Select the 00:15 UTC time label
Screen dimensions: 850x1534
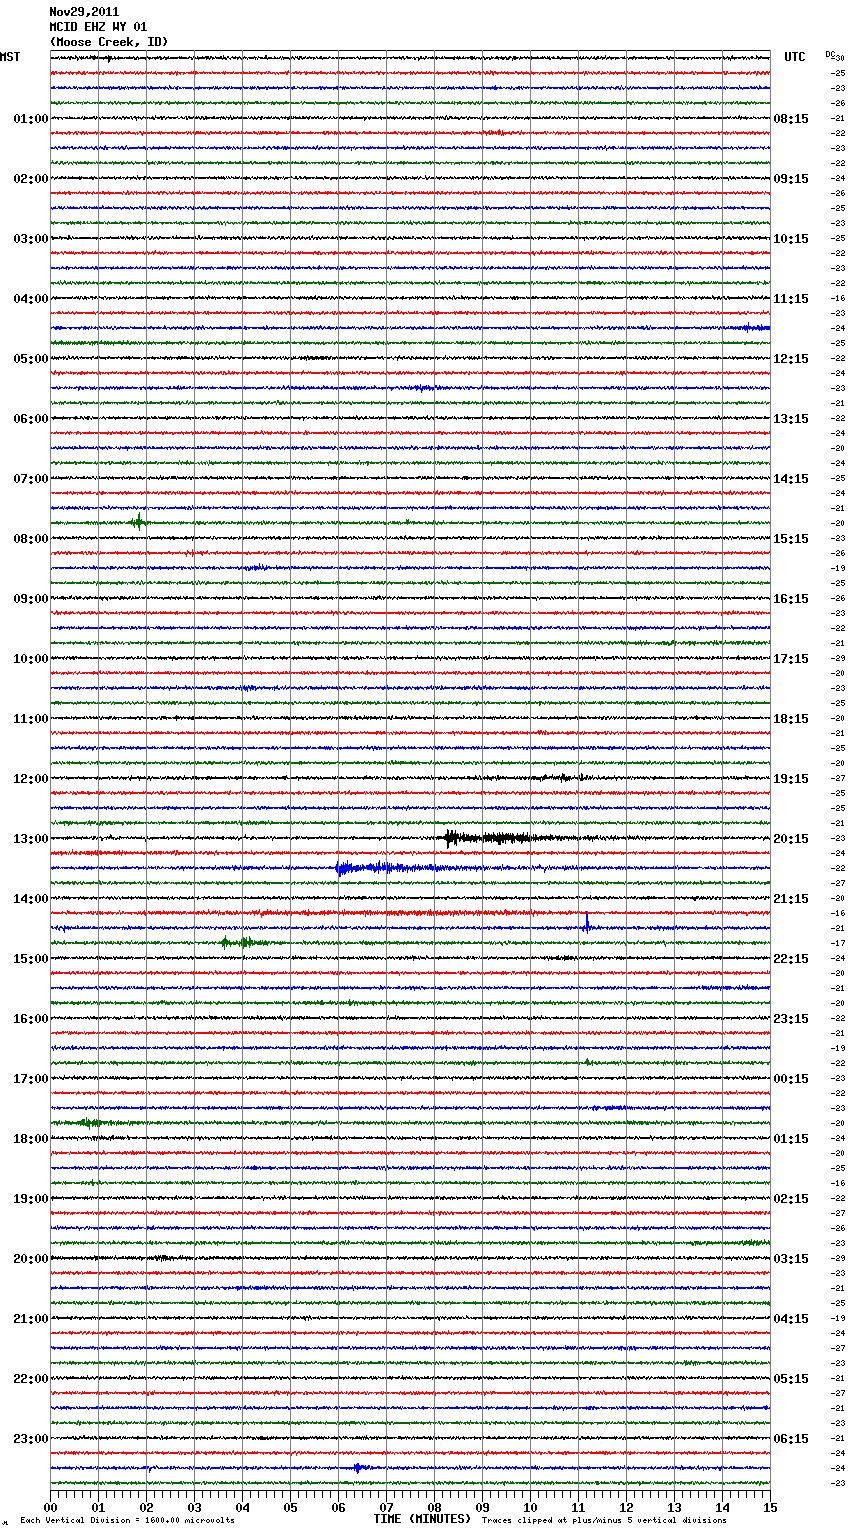point(791,1079)
